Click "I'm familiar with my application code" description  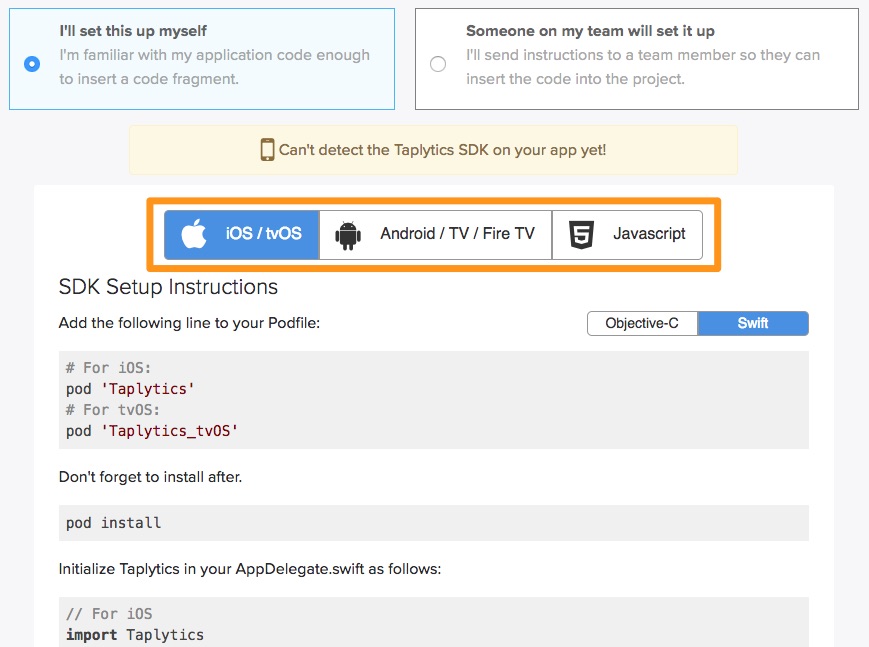pos(214,67)
